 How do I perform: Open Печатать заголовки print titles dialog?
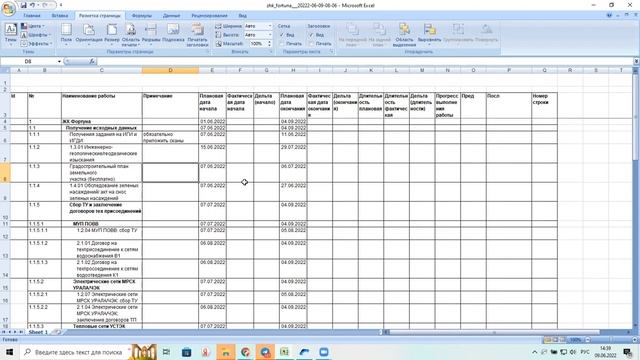click(197, 34)
